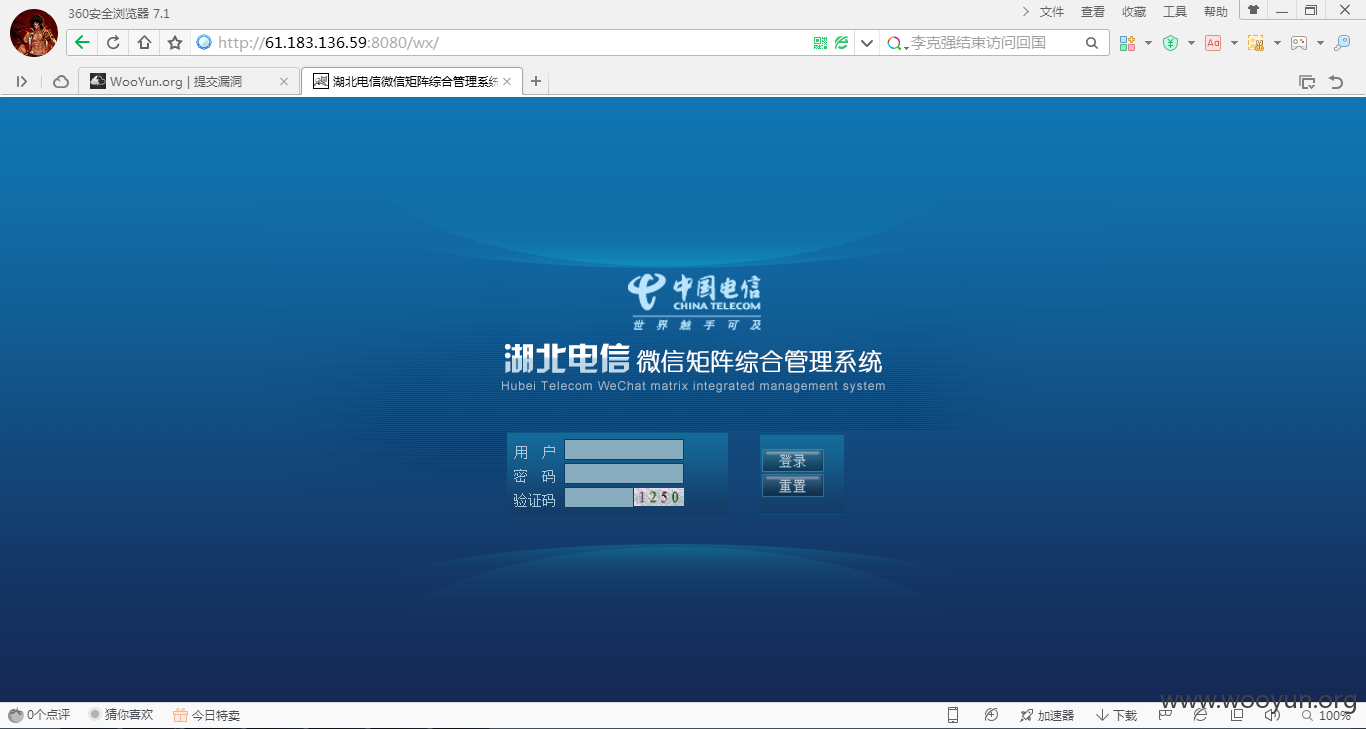Image resolution: width=1366 pixels, height=729 pixels.
Task: Click the search magnifier button
Action: (x=1092, y=43)
